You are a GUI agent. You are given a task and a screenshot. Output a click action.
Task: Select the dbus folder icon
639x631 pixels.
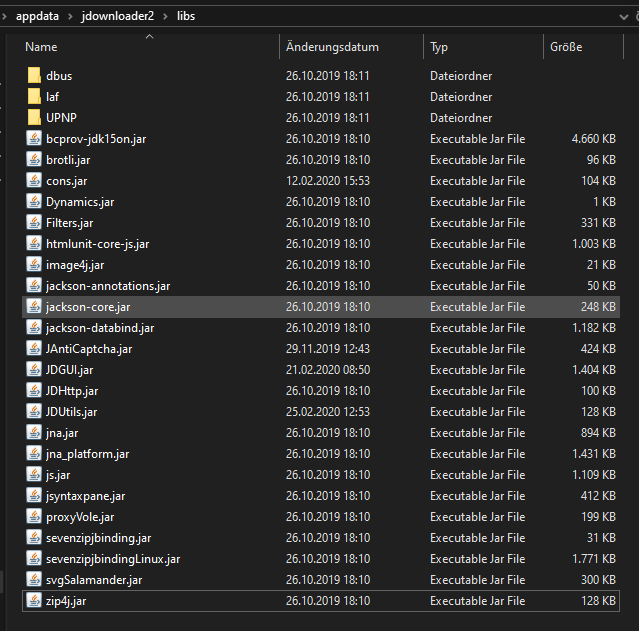34,75
